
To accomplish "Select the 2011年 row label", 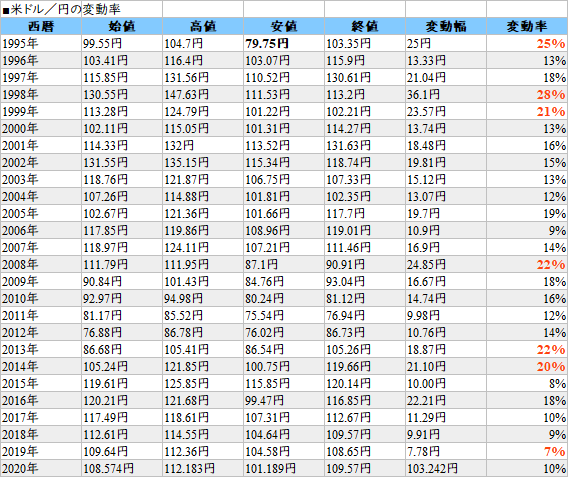I will coord(20,316).
